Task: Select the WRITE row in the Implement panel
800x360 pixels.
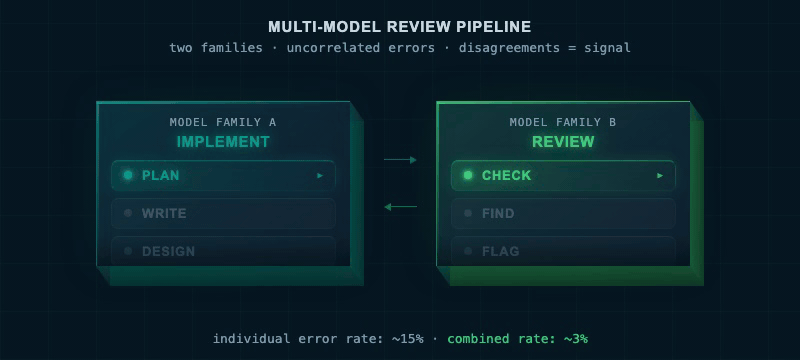Action: coord(223,213)
